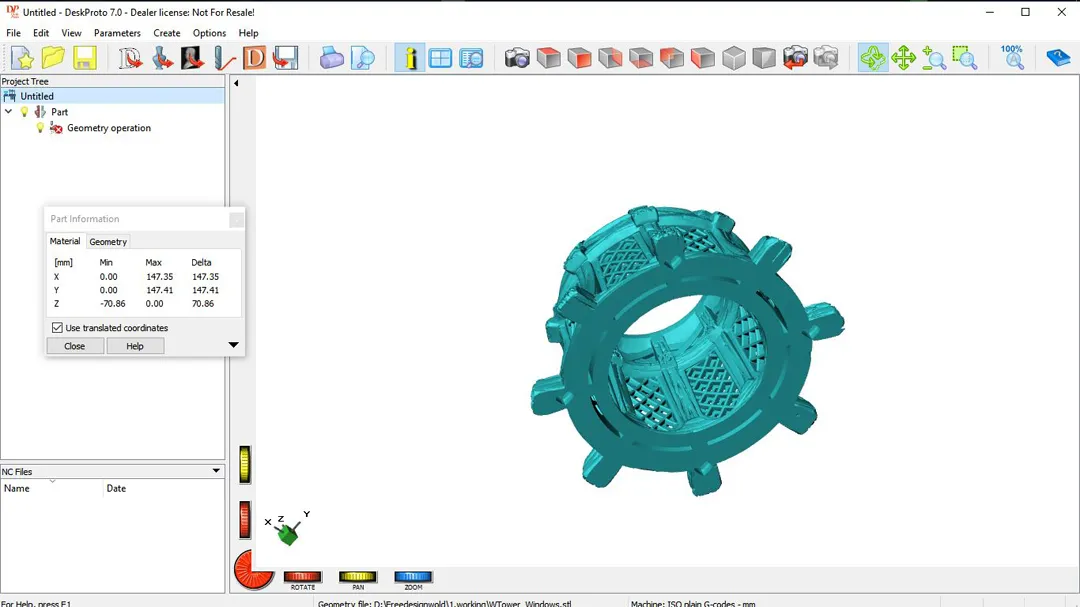Go to previous view with red-arrow camera icon

[796, 58]
